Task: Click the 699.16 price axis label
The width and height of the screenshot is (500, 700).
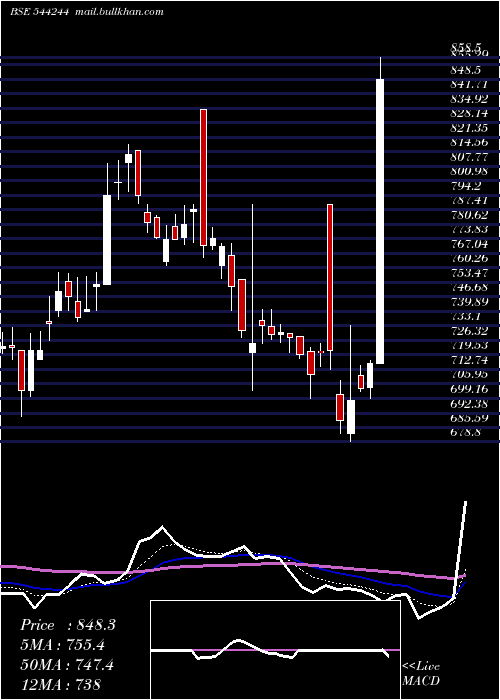Action: click(469, 388)
